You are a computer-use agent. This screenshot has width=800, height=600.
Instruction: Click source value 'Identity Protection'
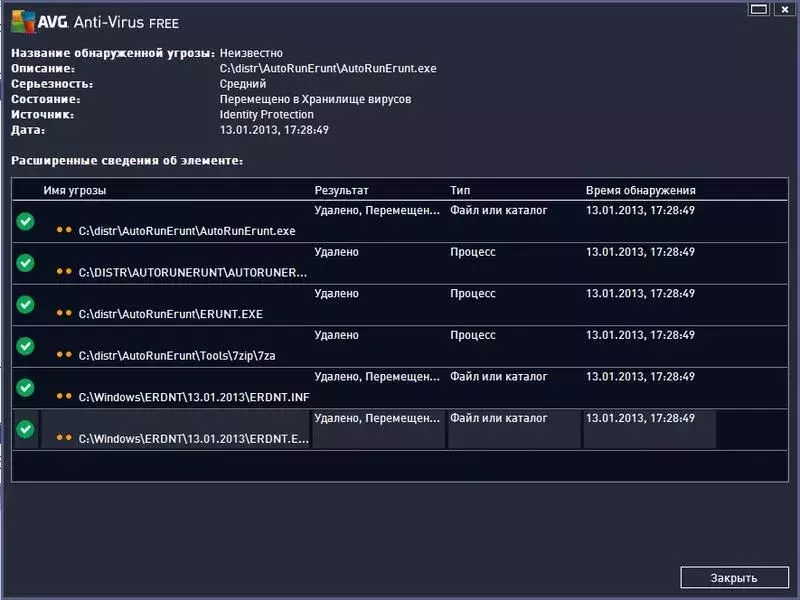click(x=266, y=115)
